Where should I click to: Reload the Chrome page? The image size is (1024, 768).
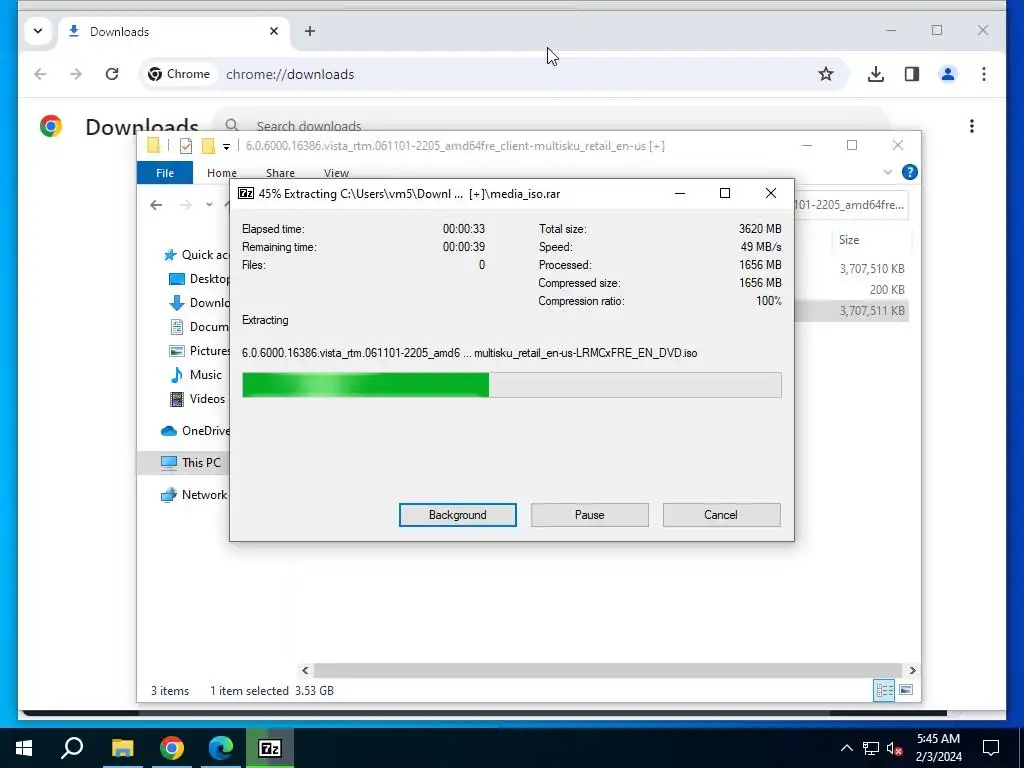coord(112,74)
